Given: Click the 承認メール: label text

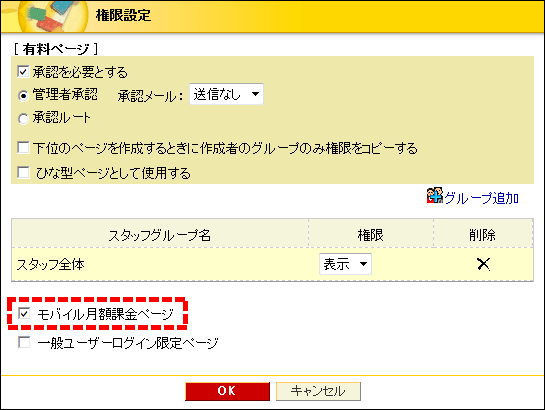Looking at the screenshot, I should pos(150,96).
